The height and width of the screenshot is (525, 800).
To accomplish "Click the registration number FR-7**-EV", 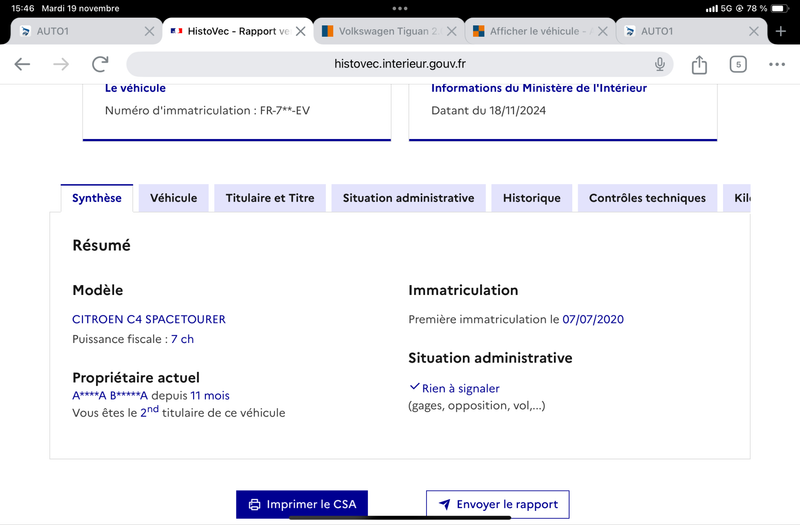I will pyautogui.click(x=285, y=111).
